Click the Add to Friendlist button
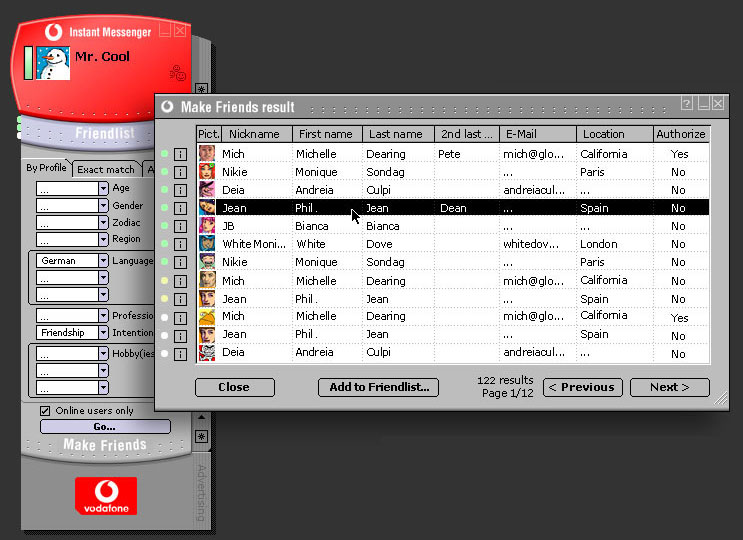 pyautogui.click(x=379, y=387)
